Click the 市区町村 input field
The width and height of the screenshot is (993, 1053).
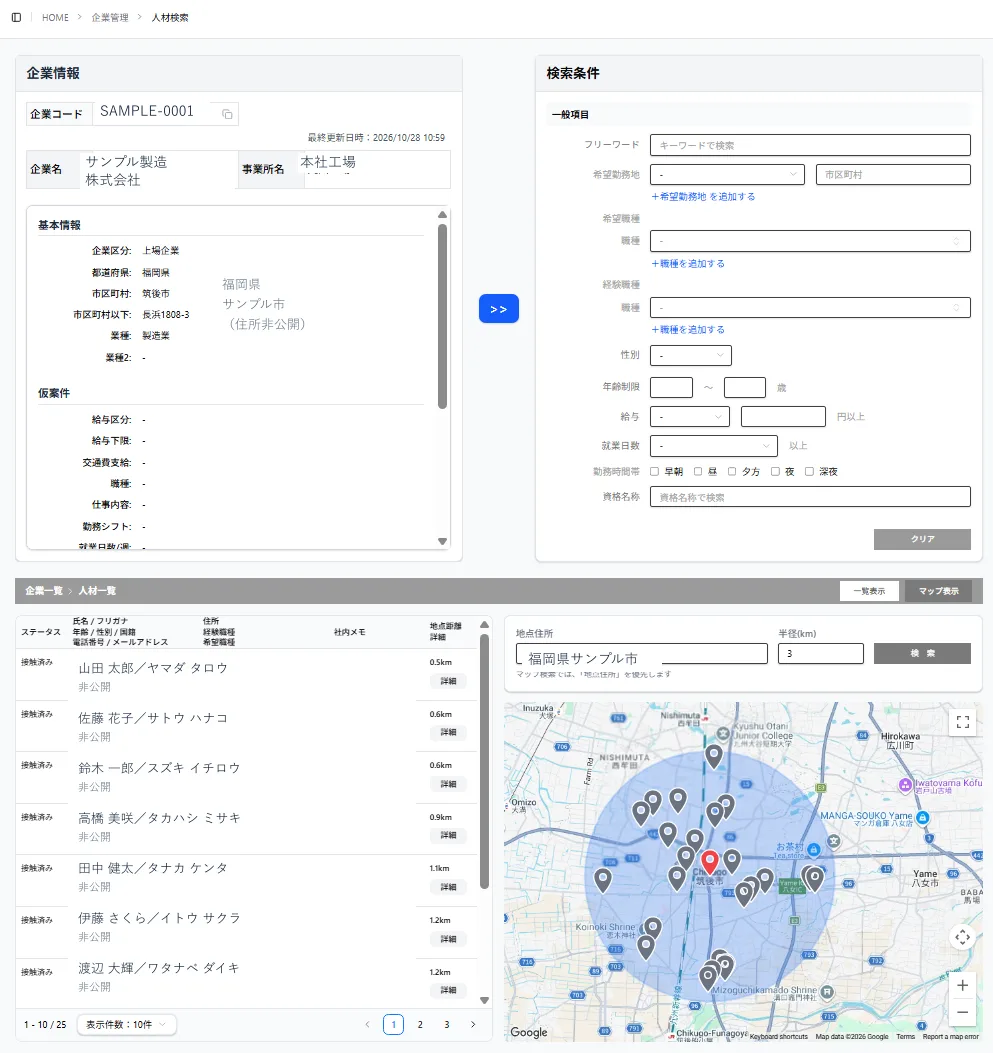click(893, 175)
